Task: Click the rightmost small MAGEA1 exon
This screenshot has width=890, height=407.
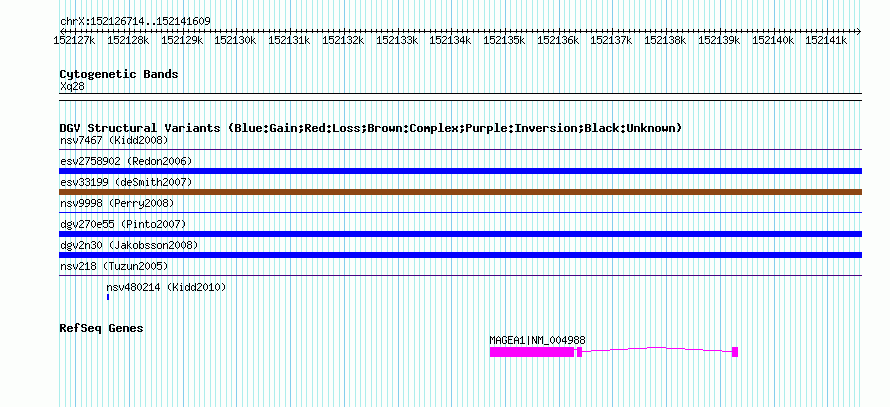Action: coord(735,352)
